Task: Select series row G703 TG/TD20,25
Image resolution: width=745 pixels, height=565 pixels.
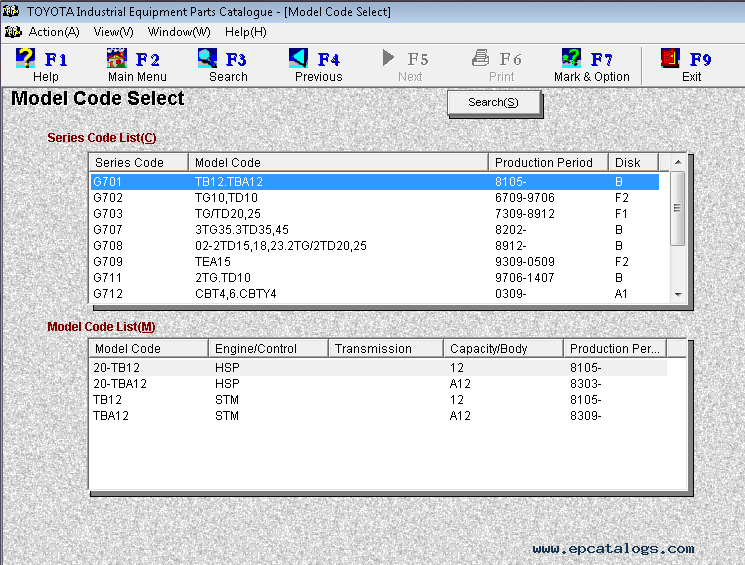Action: point(375,214)
